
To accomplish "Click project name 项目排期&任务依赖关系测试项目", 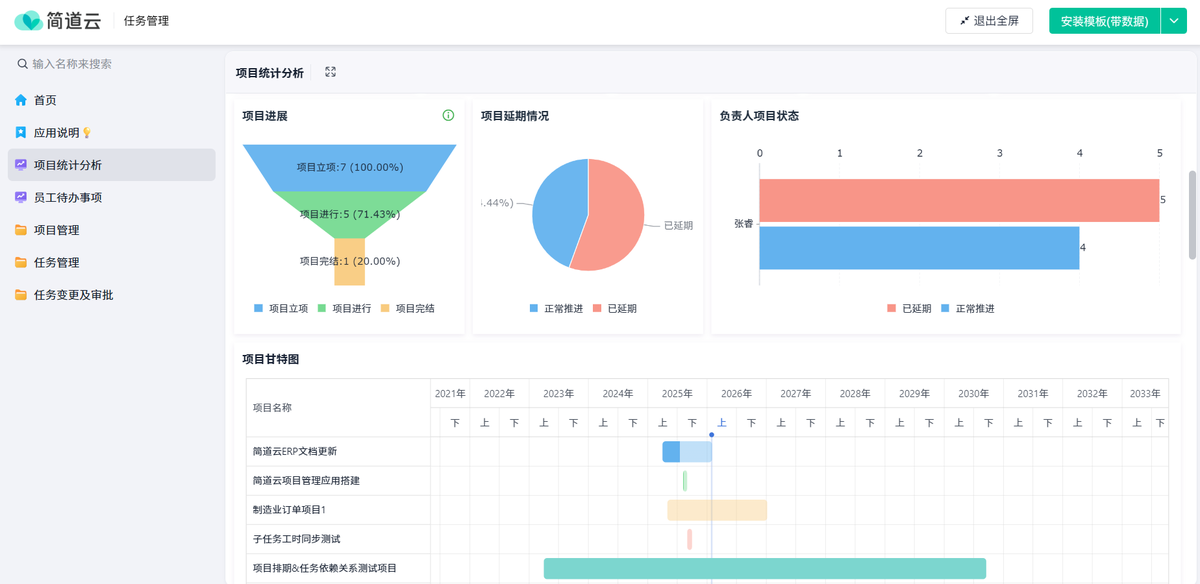I will (325, 568).
